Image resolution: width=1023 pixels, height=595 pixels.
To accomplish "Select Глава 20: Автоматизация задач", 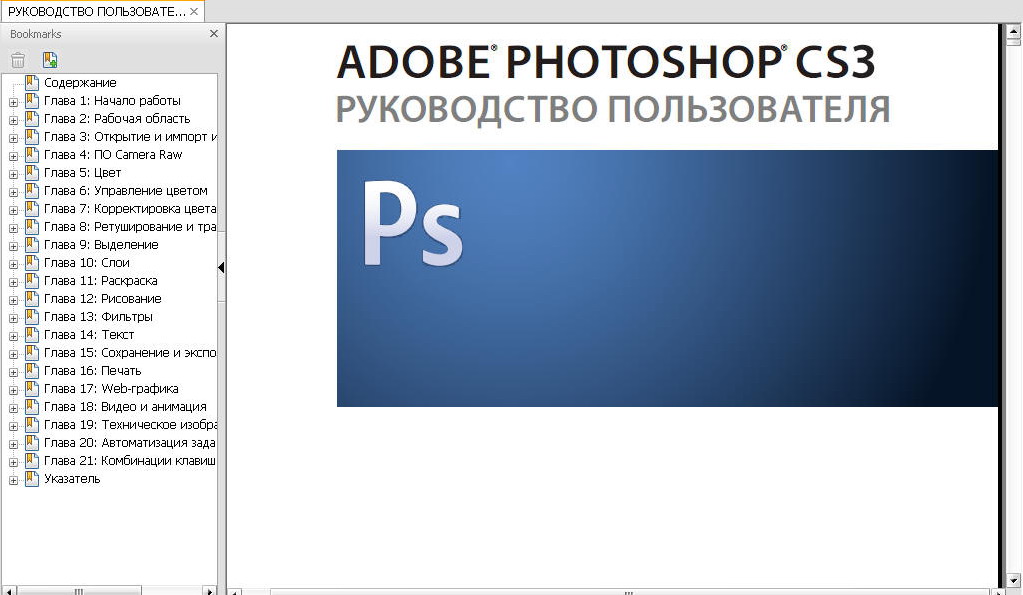I will [x=130, y=443].
